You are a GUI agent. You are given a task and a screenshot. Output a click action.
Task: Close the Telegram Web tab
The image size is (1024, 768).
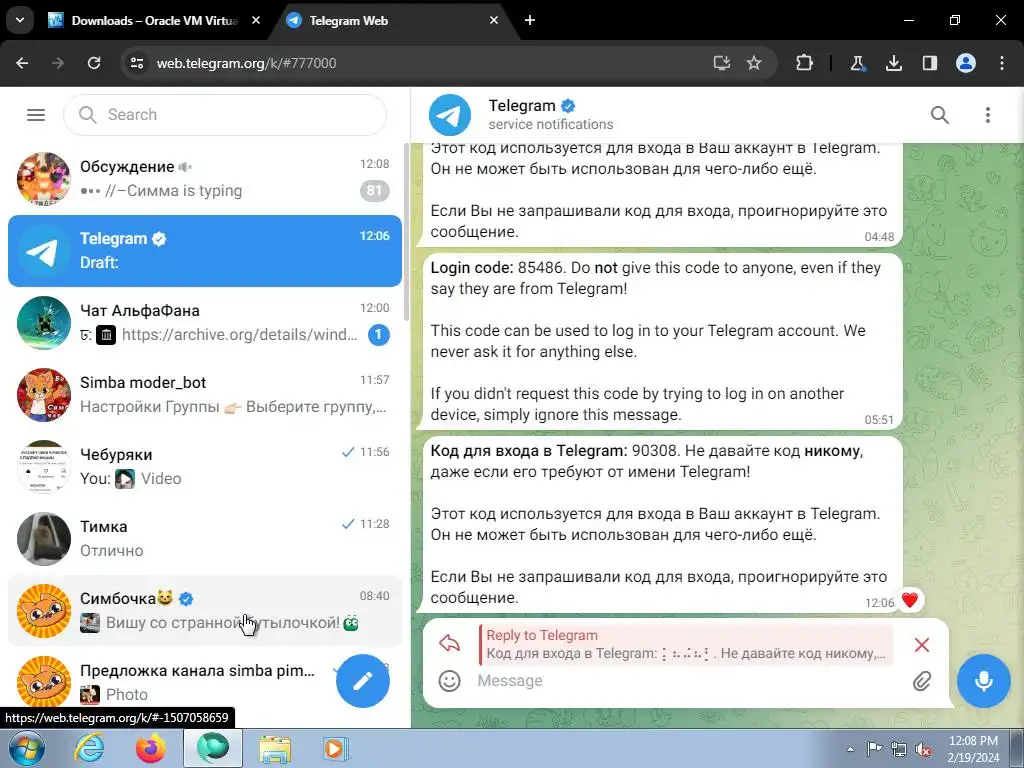pyautogui.click(x=494, y=20)
